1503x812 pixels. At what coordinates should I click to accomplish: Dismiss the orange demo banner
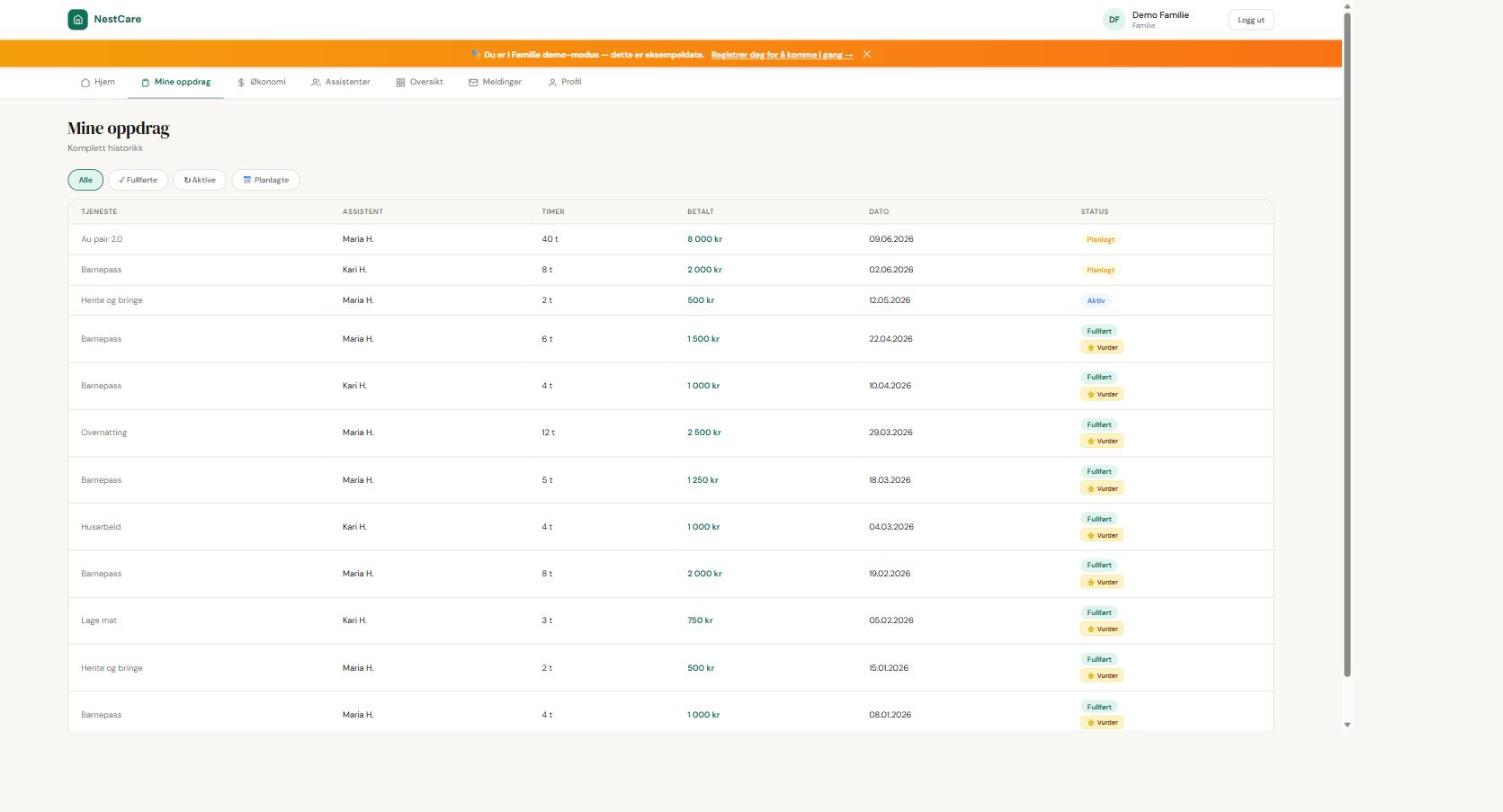[867, 54]
